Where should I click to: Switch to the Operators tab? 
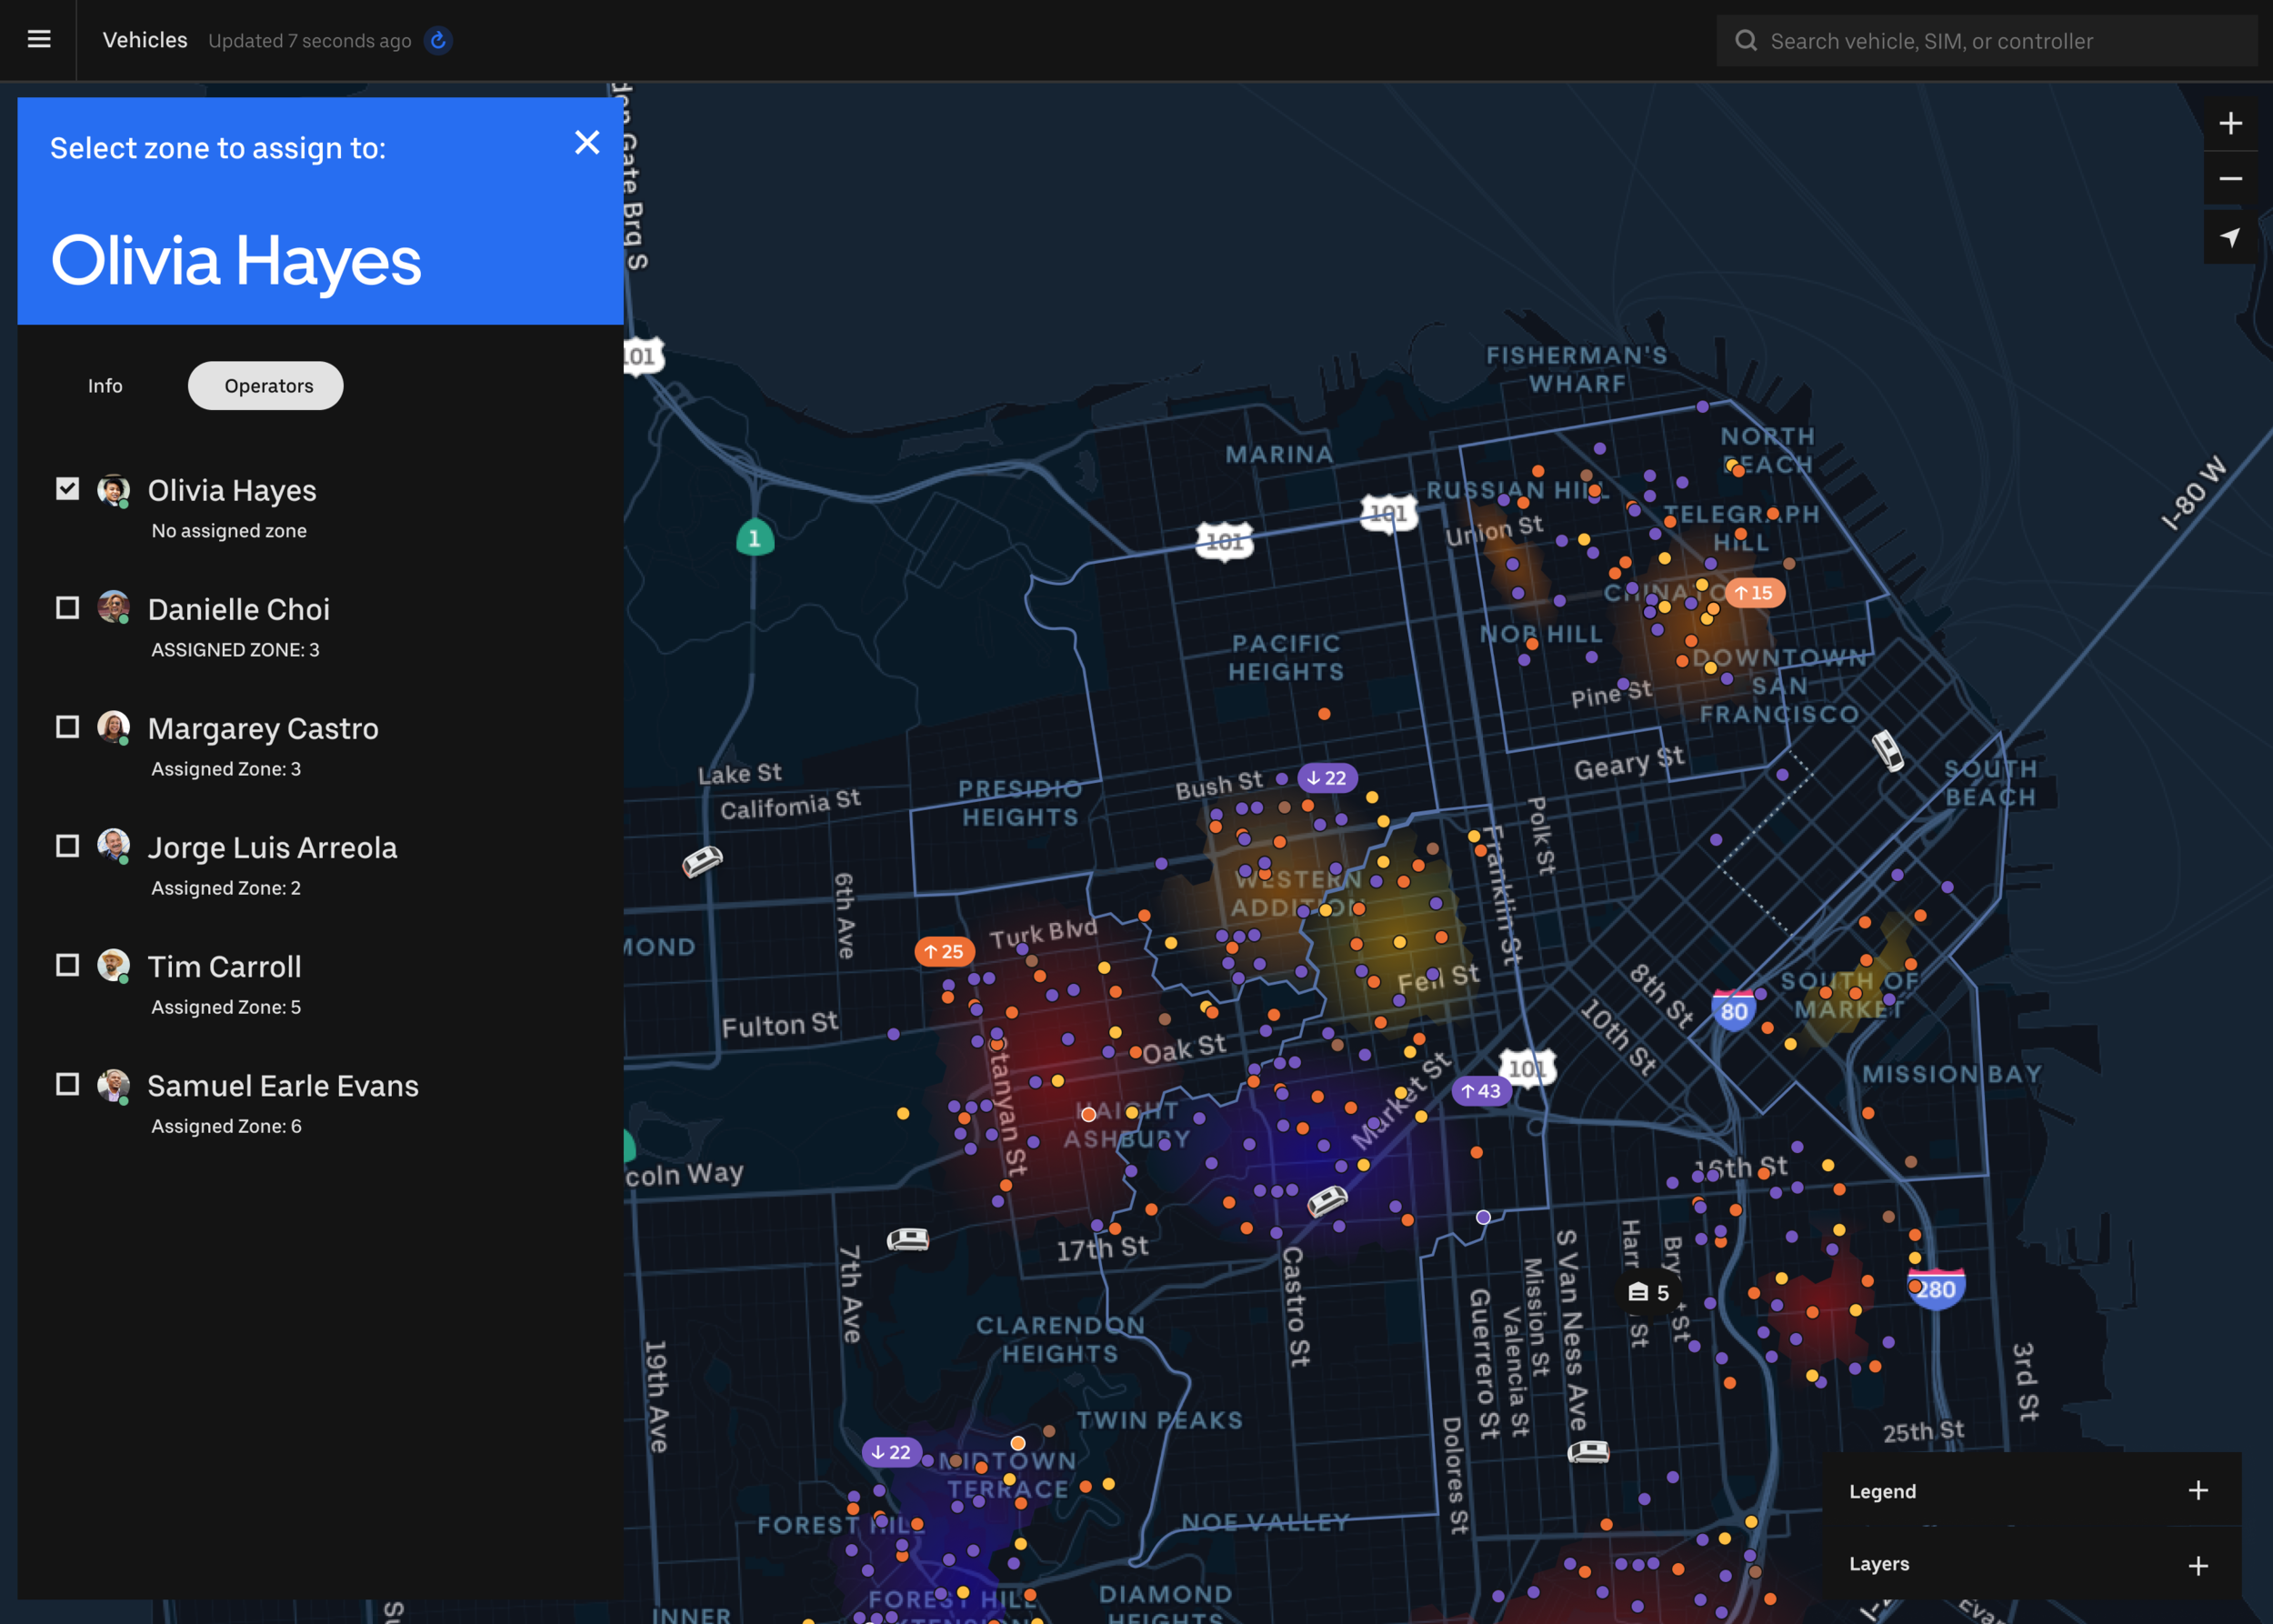click(x=266, y=385)
